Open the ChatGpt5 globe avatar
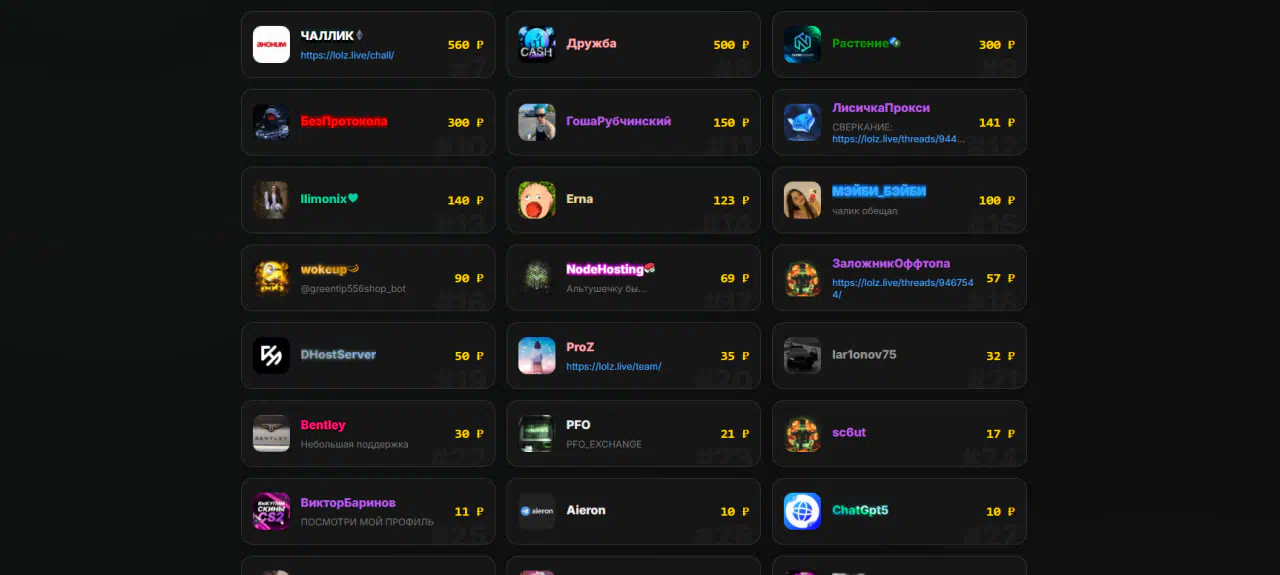 coord(802,511)
